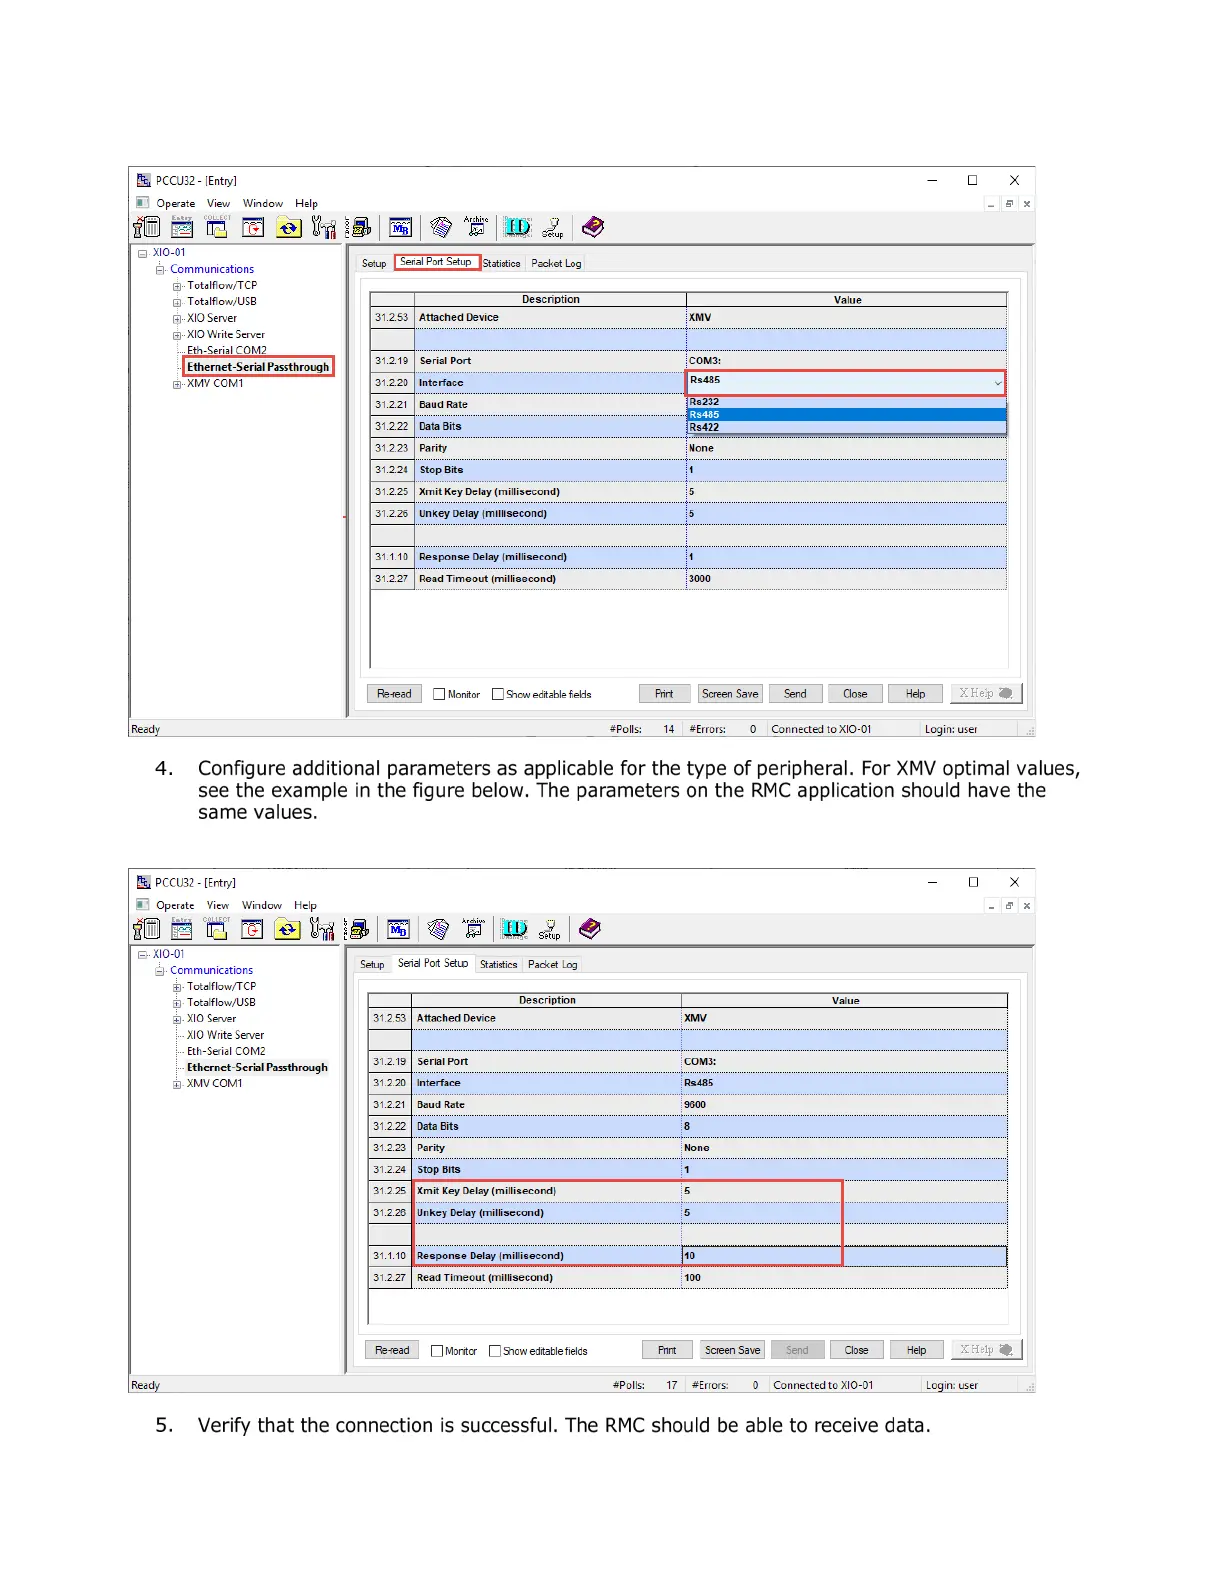Click the Read Timeout value 3000 in the upper window
This screenshot has width=1224, height=1584.
pos(846,579)
